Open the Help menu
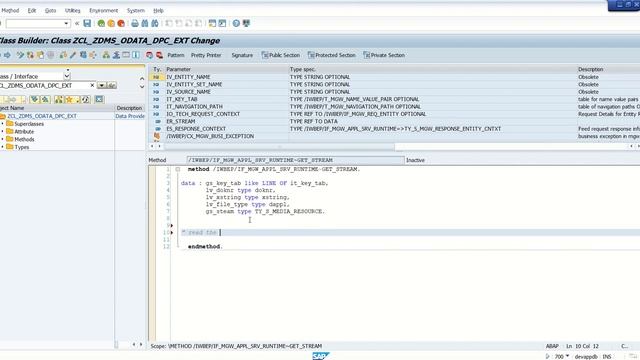The width and height of the screenshot is (640, 360). pyautogui.click(x=158, y=11)
